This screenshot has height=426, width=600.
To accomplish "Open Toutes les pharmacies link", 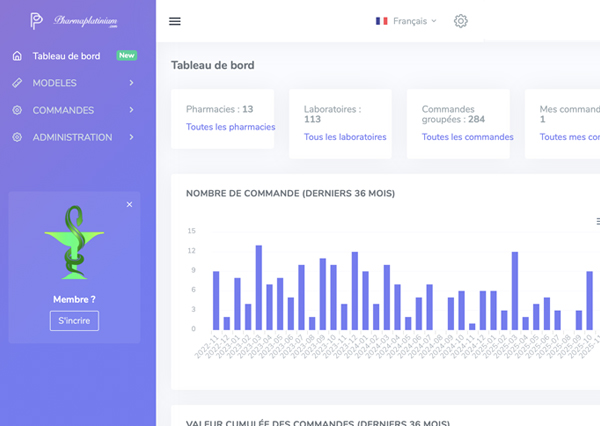I will 230,127.
